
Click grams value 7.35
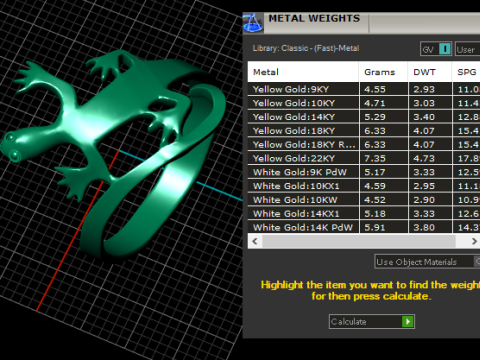click(x=375, y=158)
